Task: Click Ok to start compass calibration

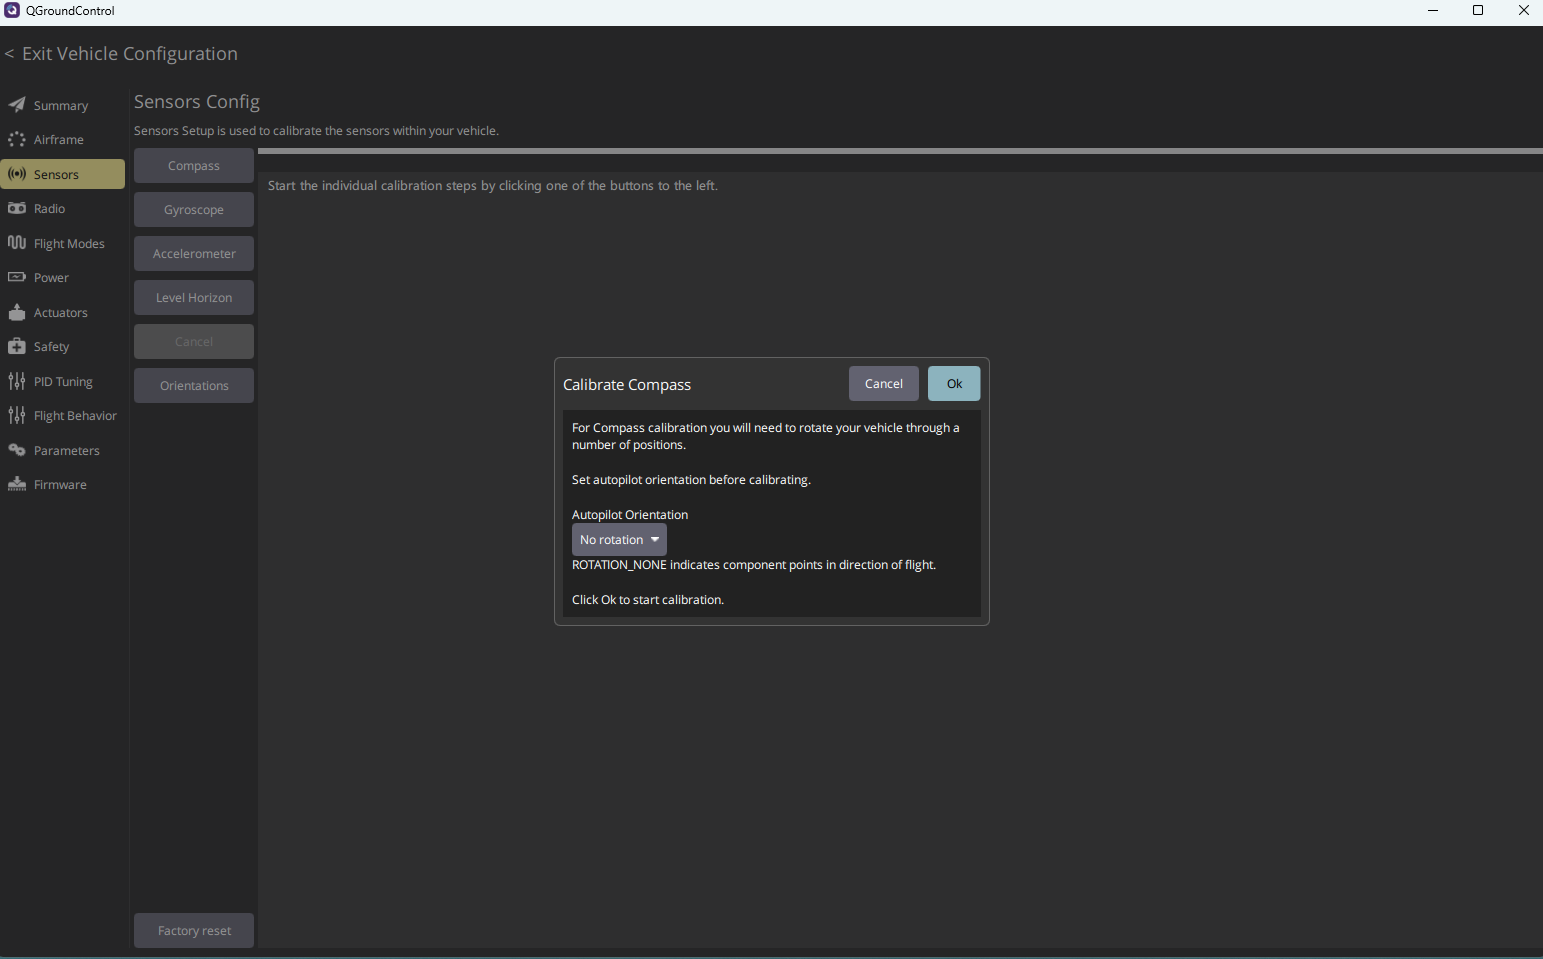Action: click(x=954, y=384)
